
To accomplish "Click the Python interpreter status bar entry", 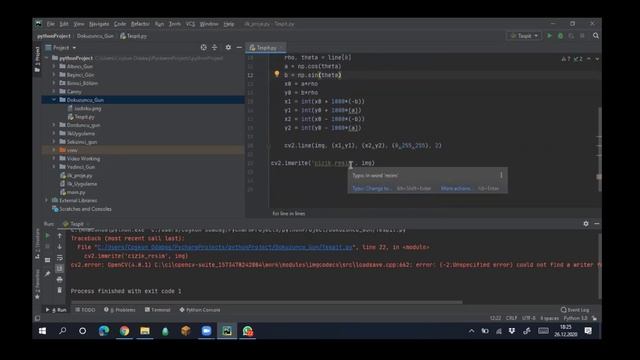I will (576, 318).
